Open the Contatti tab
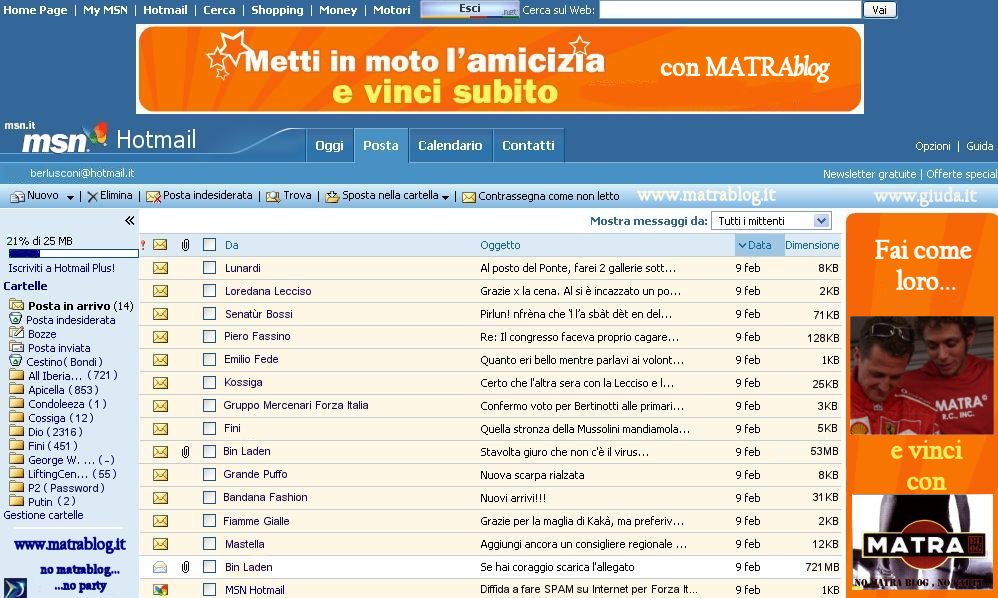The width and height of the screenshot is (998, 598). (x=528, y=146)
